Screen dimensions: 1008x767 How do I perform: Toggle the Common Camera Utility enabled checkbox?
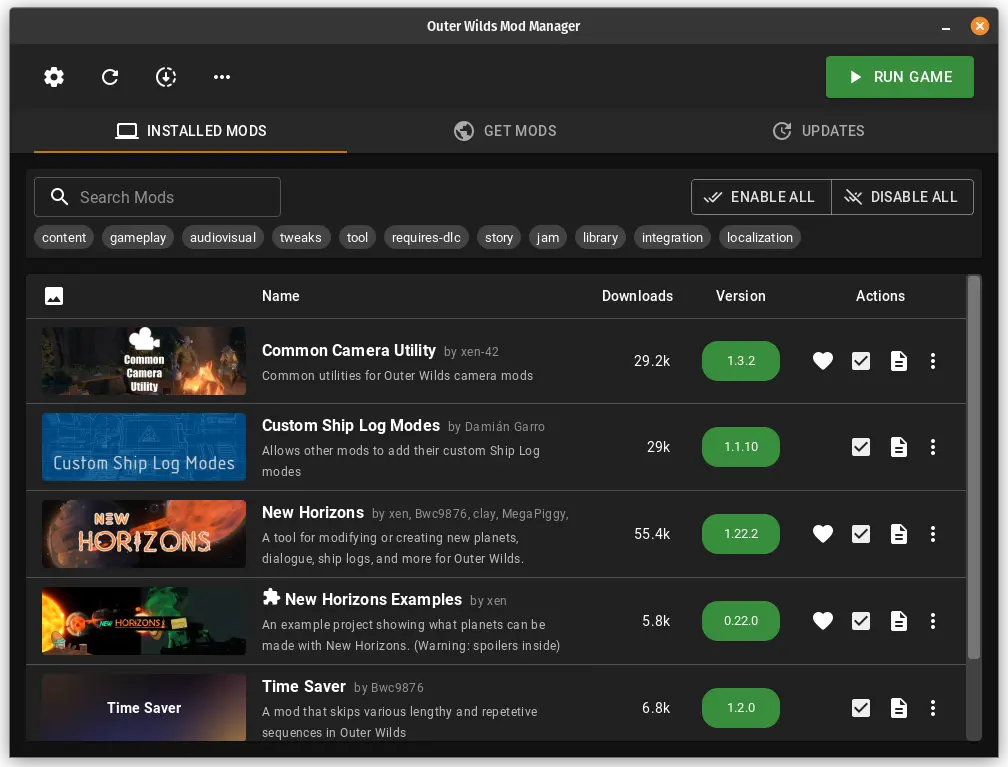point(861,361)
